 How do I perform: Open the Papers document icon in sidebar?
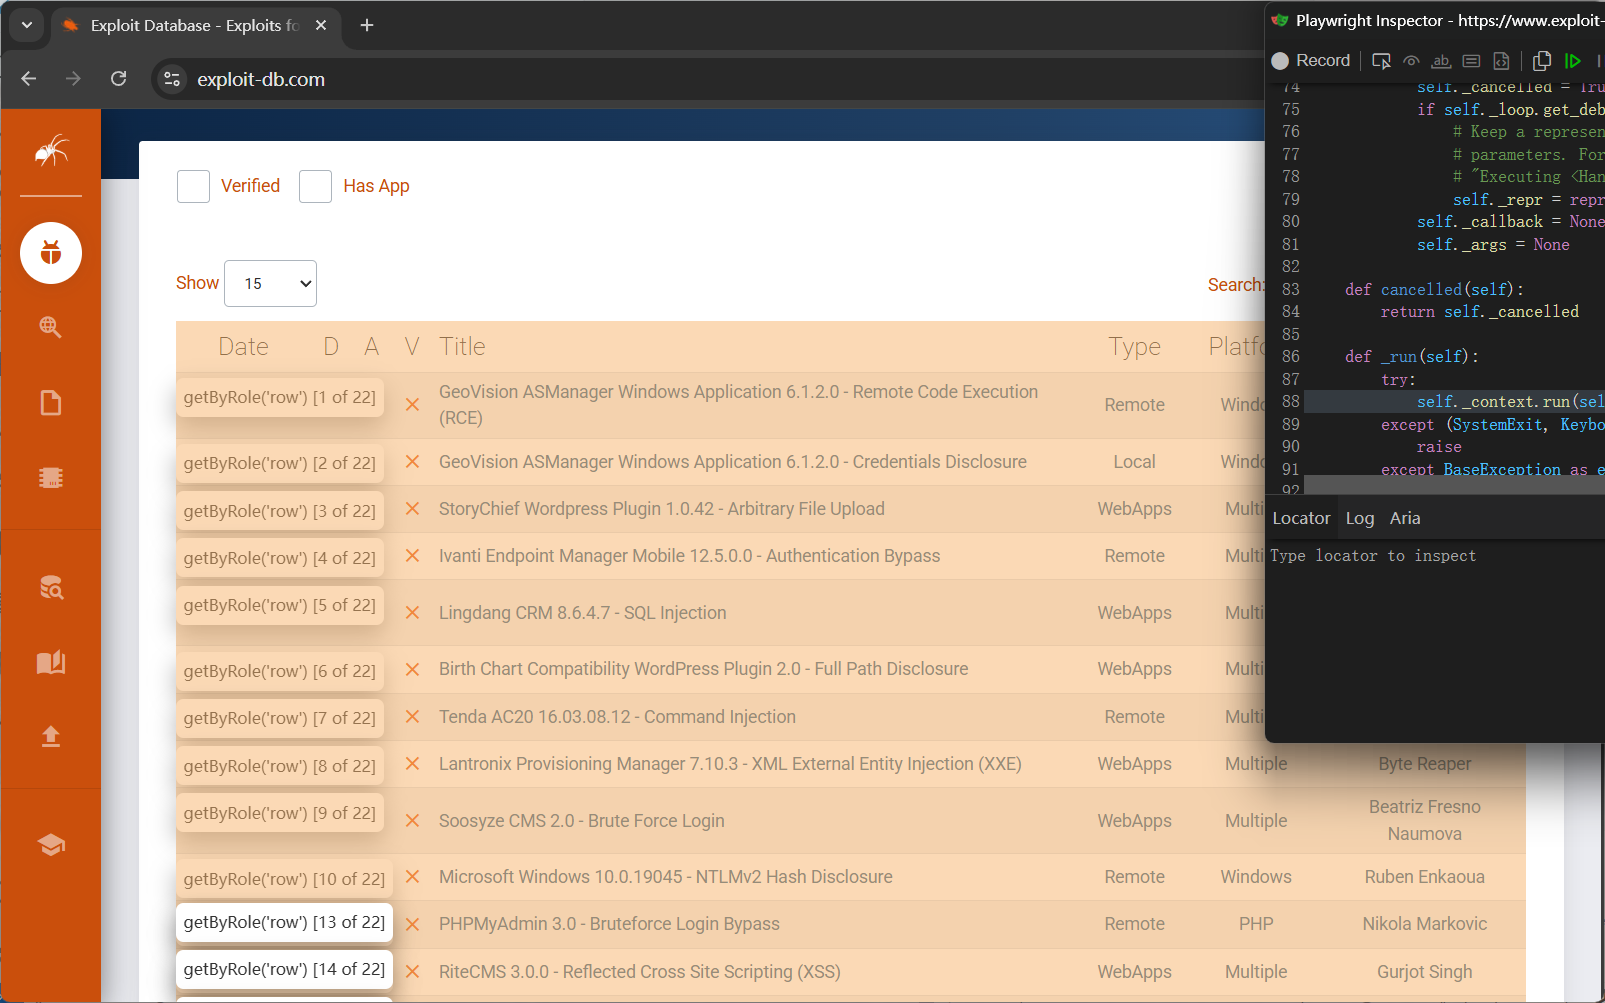(x=51, y=403)
